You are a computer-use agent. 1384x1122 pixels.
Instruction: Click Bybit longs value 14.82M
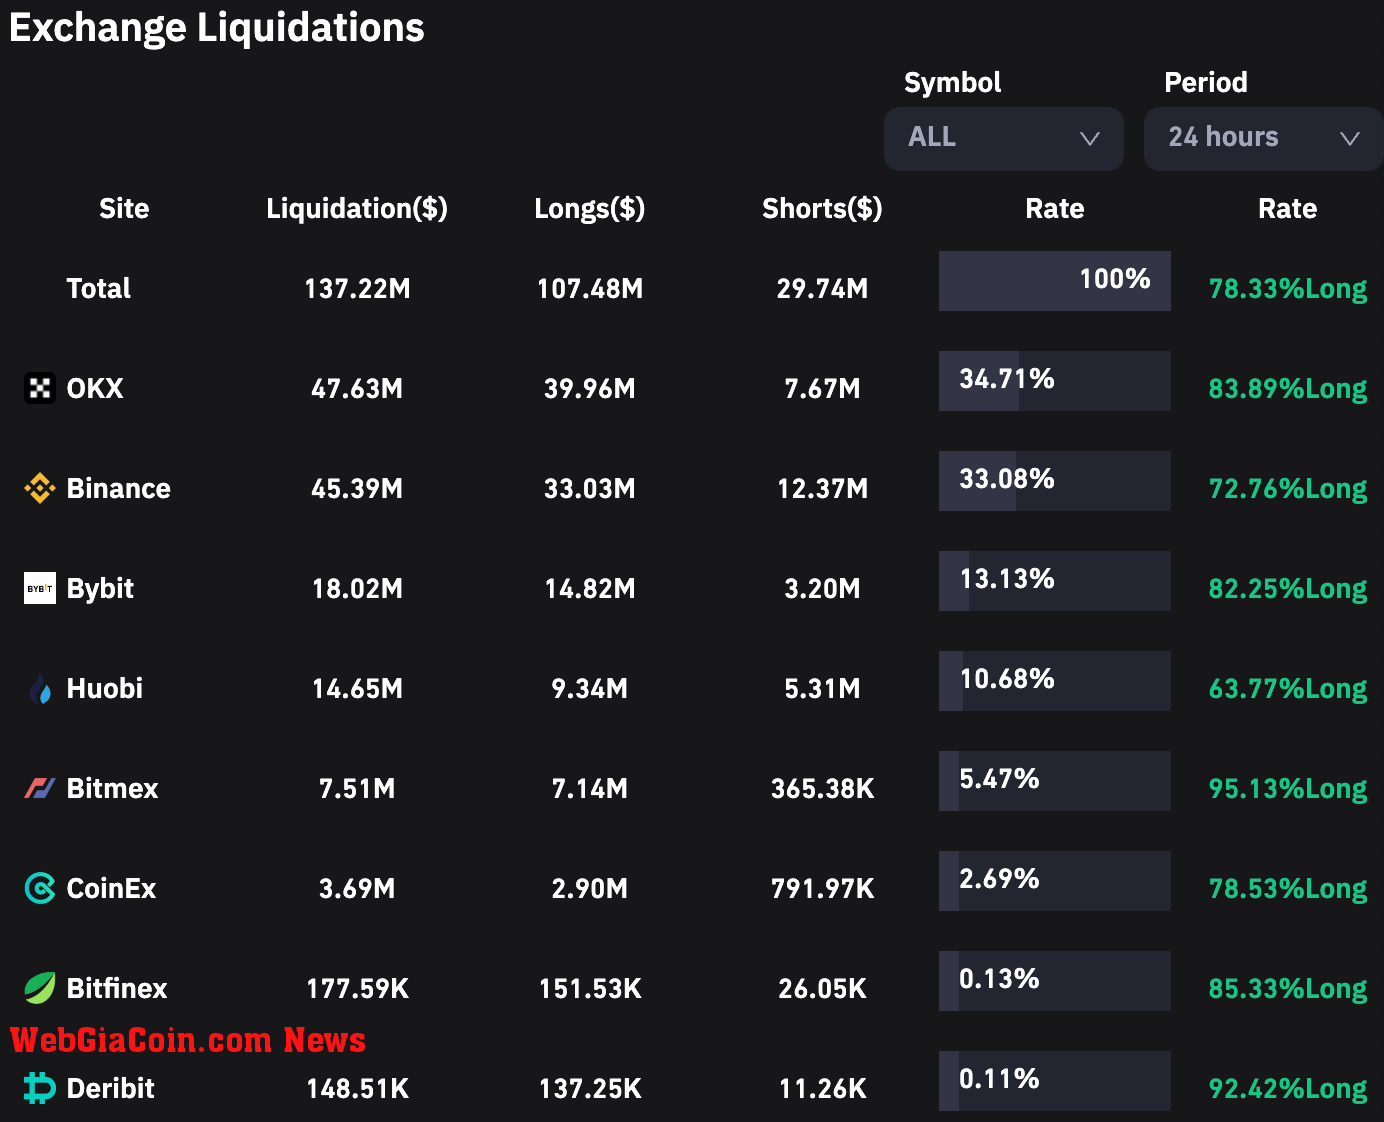click(590, 588)
